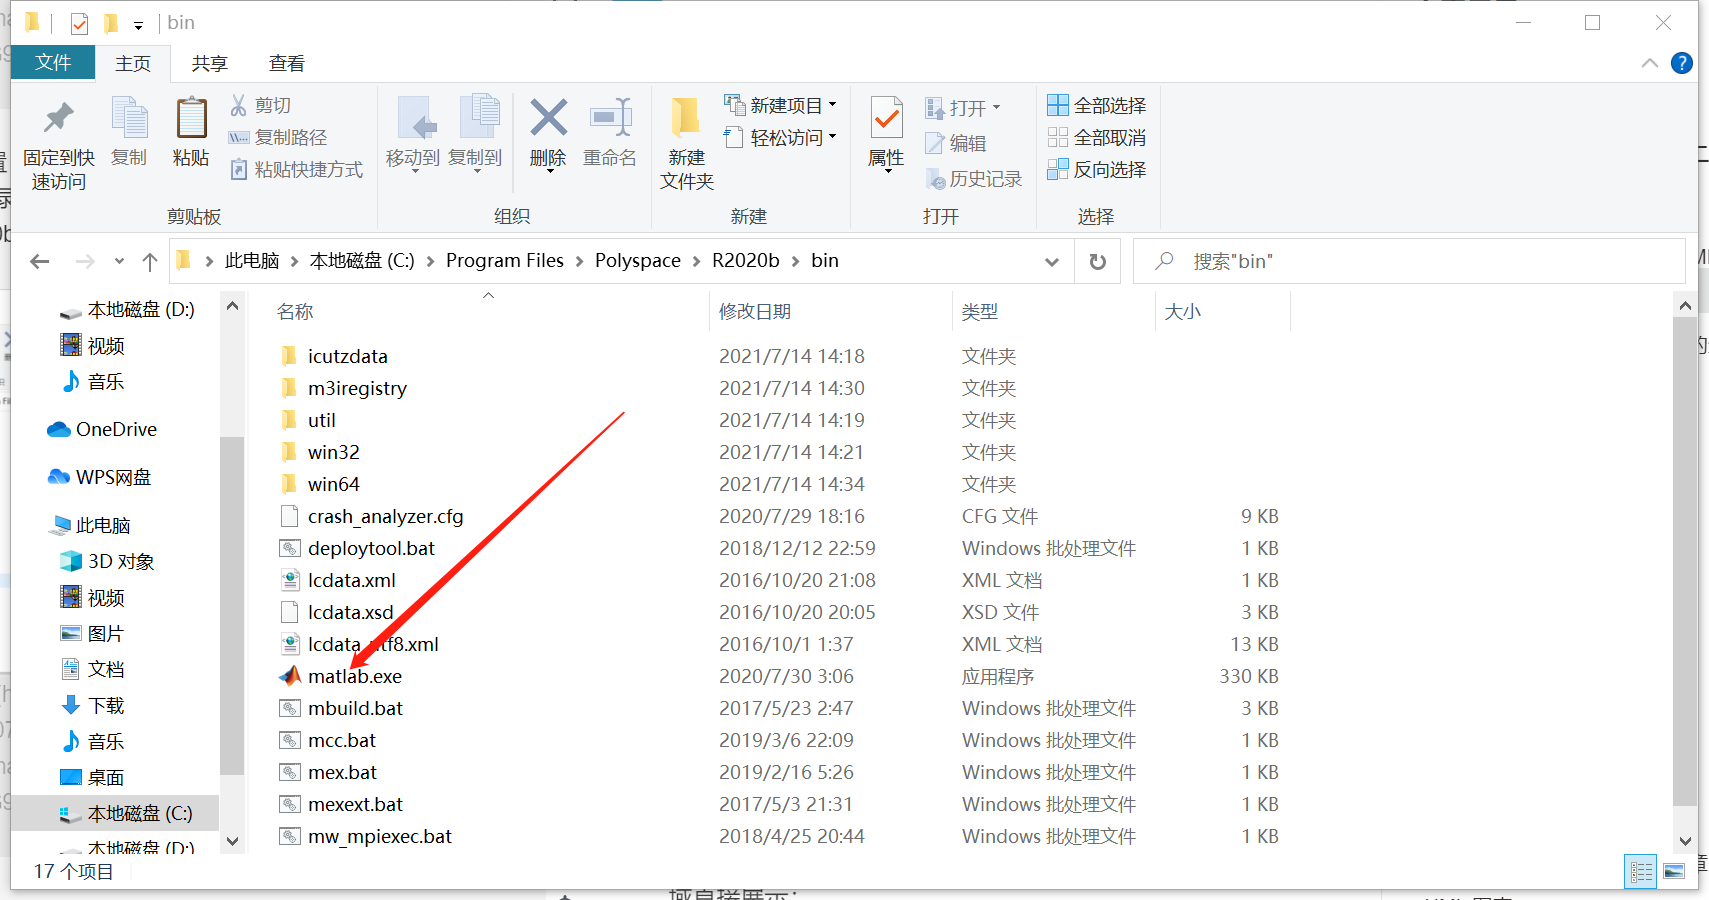Click Paste shortcut (粘贴快捷方式)
Image resolution: width=1709 pixels, height=900 pixels.
(296, 169)
